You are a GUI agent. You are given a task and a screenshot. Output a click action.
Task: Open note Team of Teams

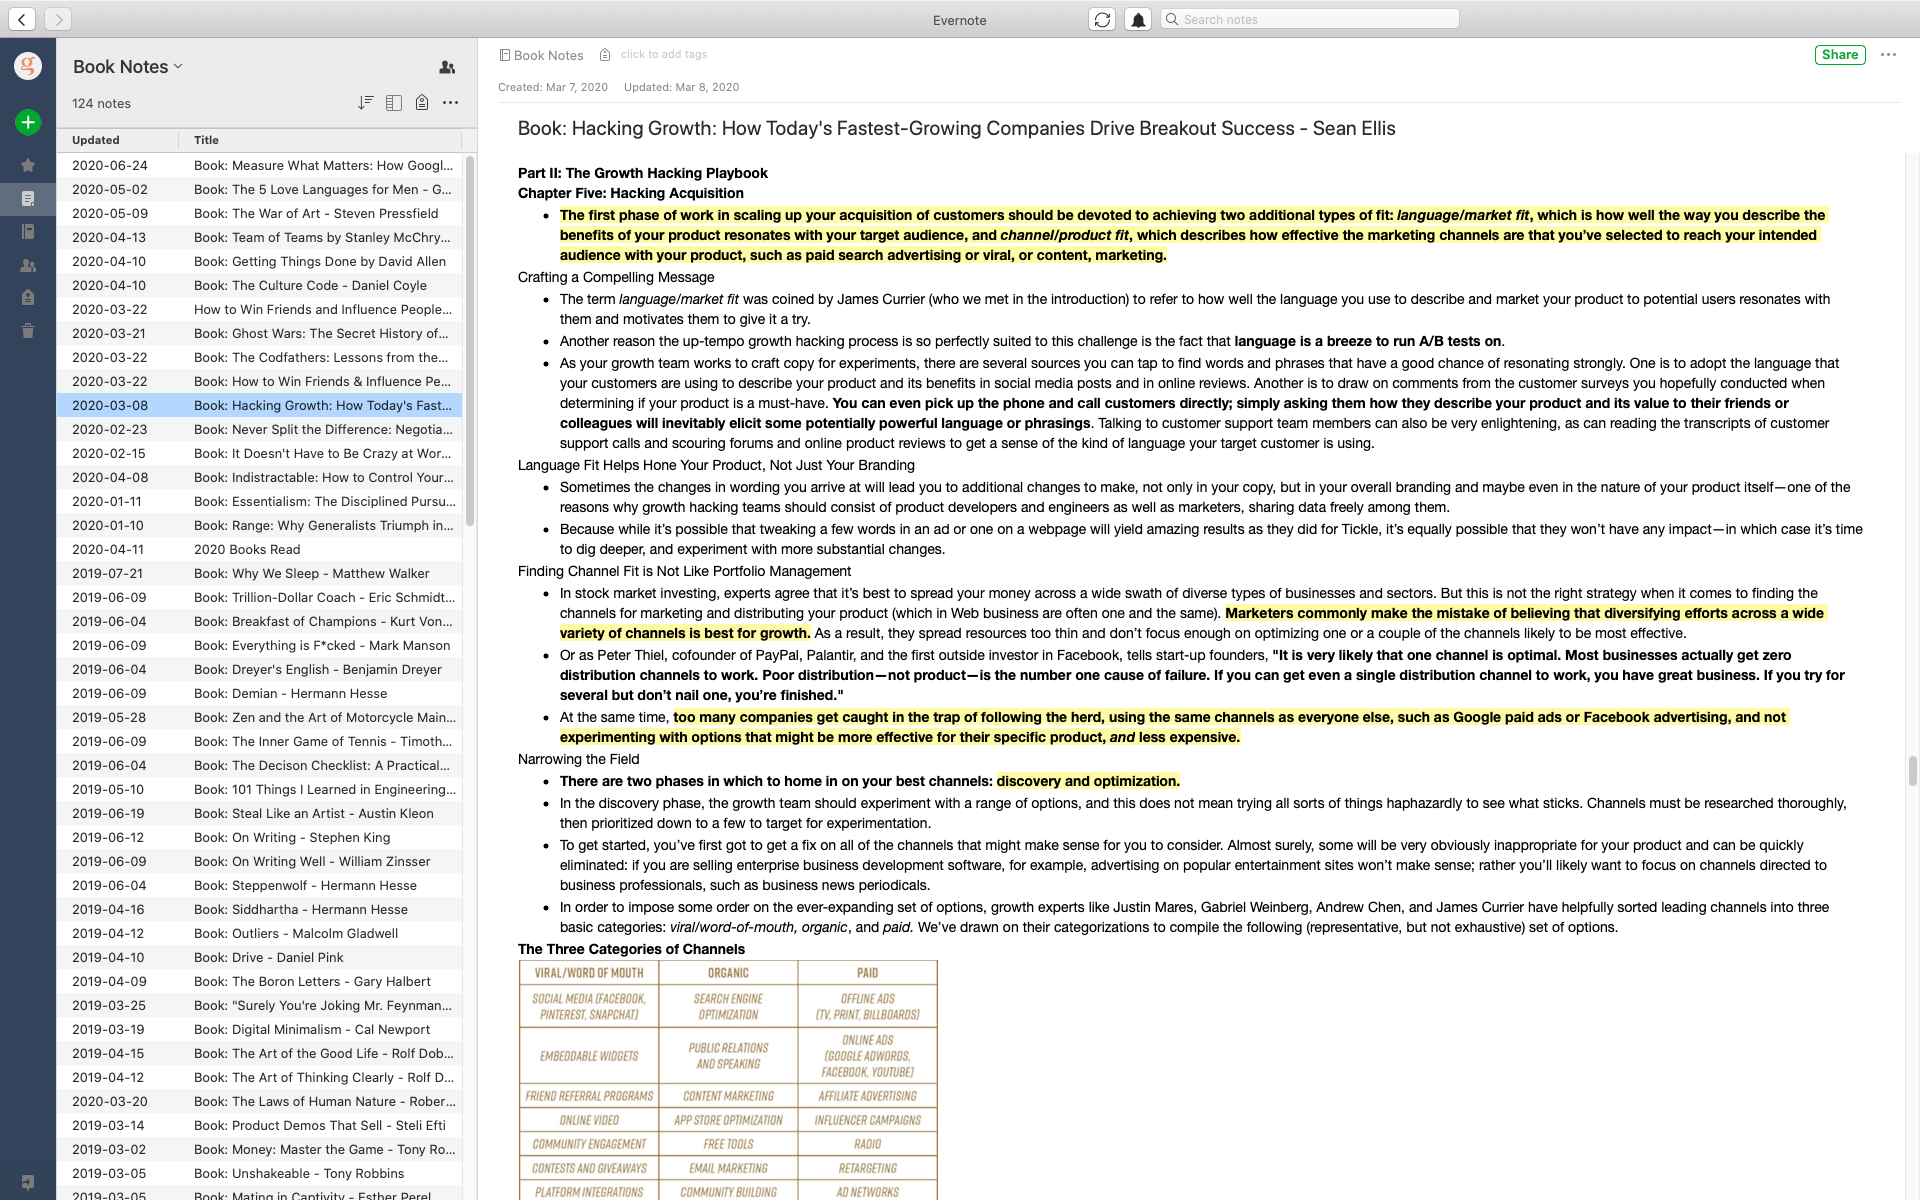pos(260,237)
